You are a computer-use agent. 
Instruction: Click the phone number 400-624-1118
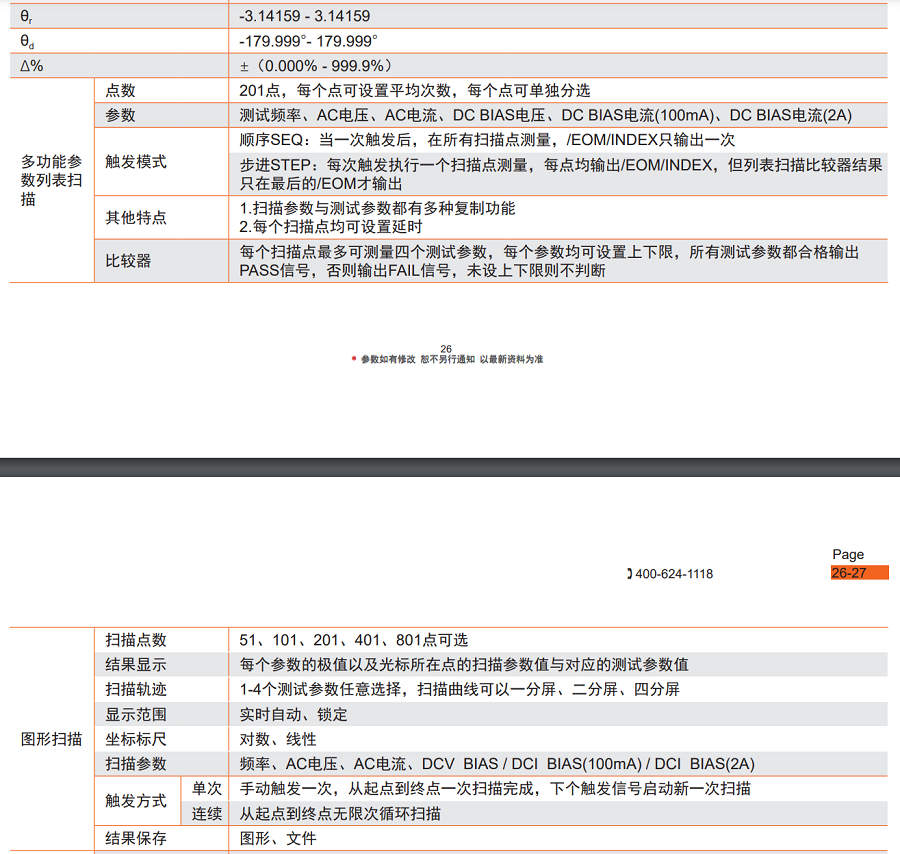(674, 574)
